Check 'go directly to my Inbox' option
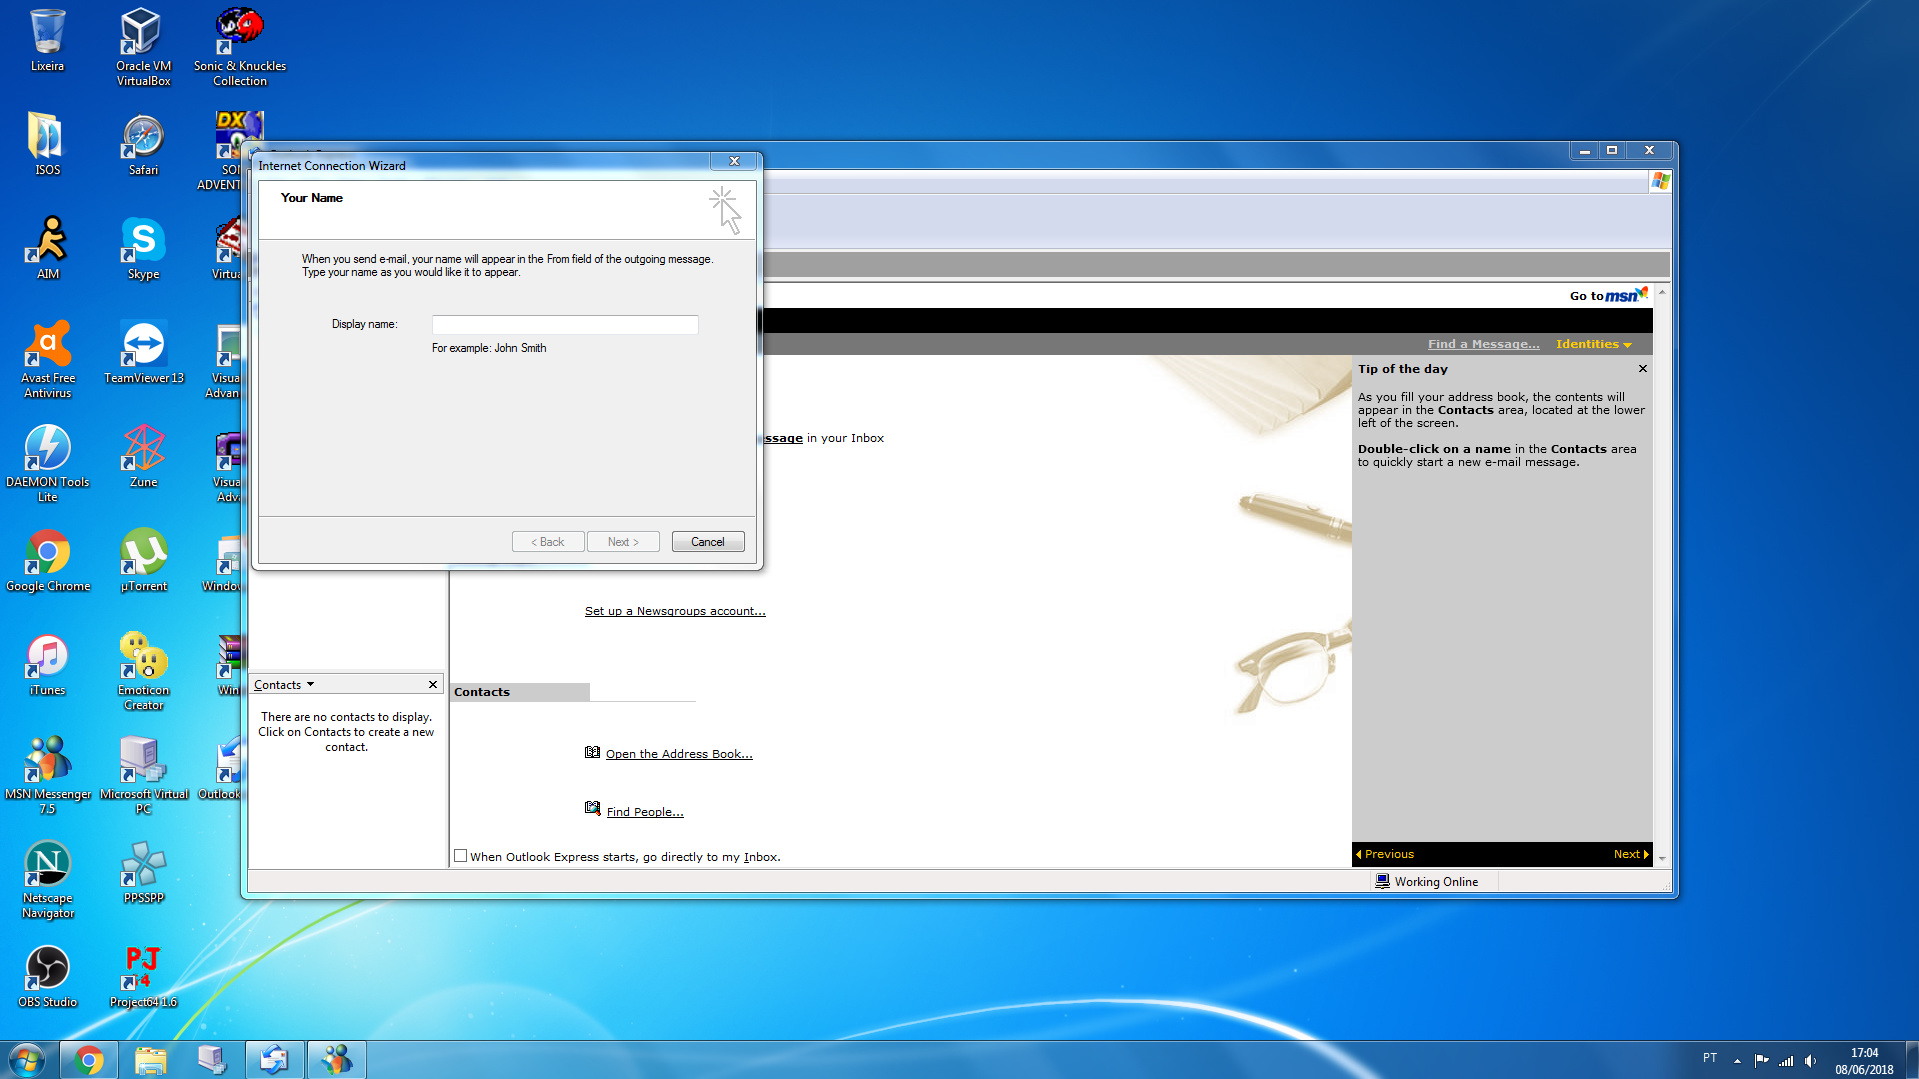This screenshot has width=1919, height=1079. (x=461, y=856)
